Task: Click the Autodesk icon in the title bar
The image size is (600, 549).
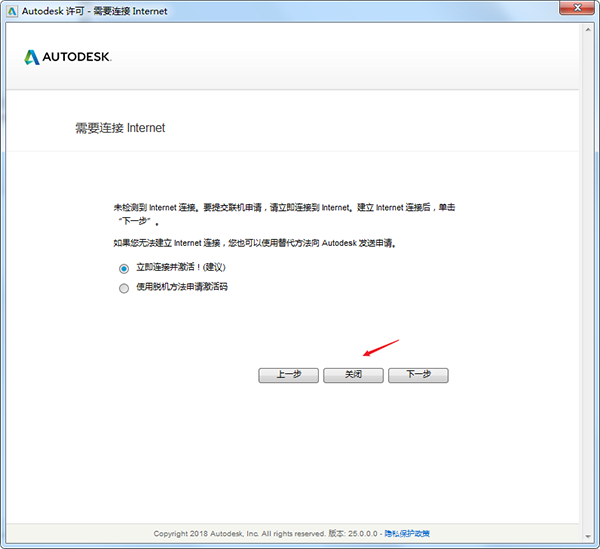Action: (12, 11)
